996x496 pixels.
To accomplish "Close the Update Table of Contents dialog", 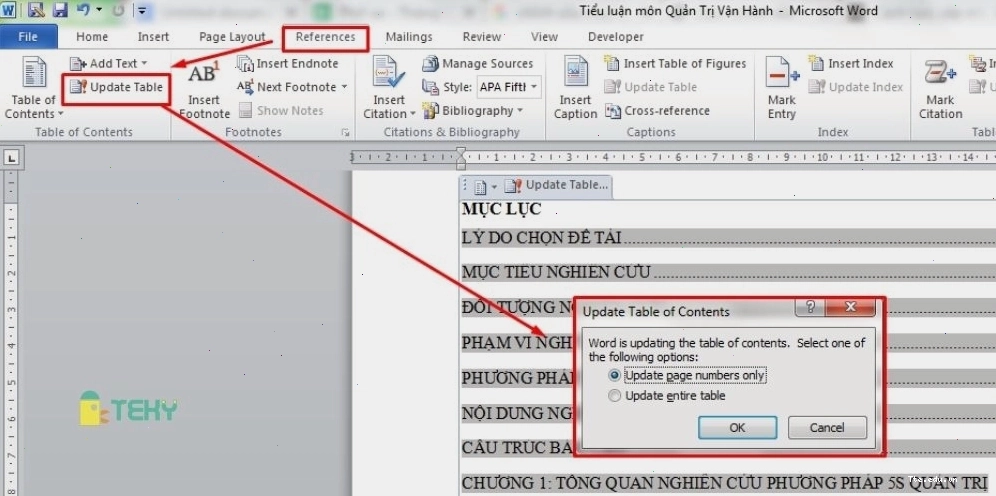I will click(x=851, y=307).
